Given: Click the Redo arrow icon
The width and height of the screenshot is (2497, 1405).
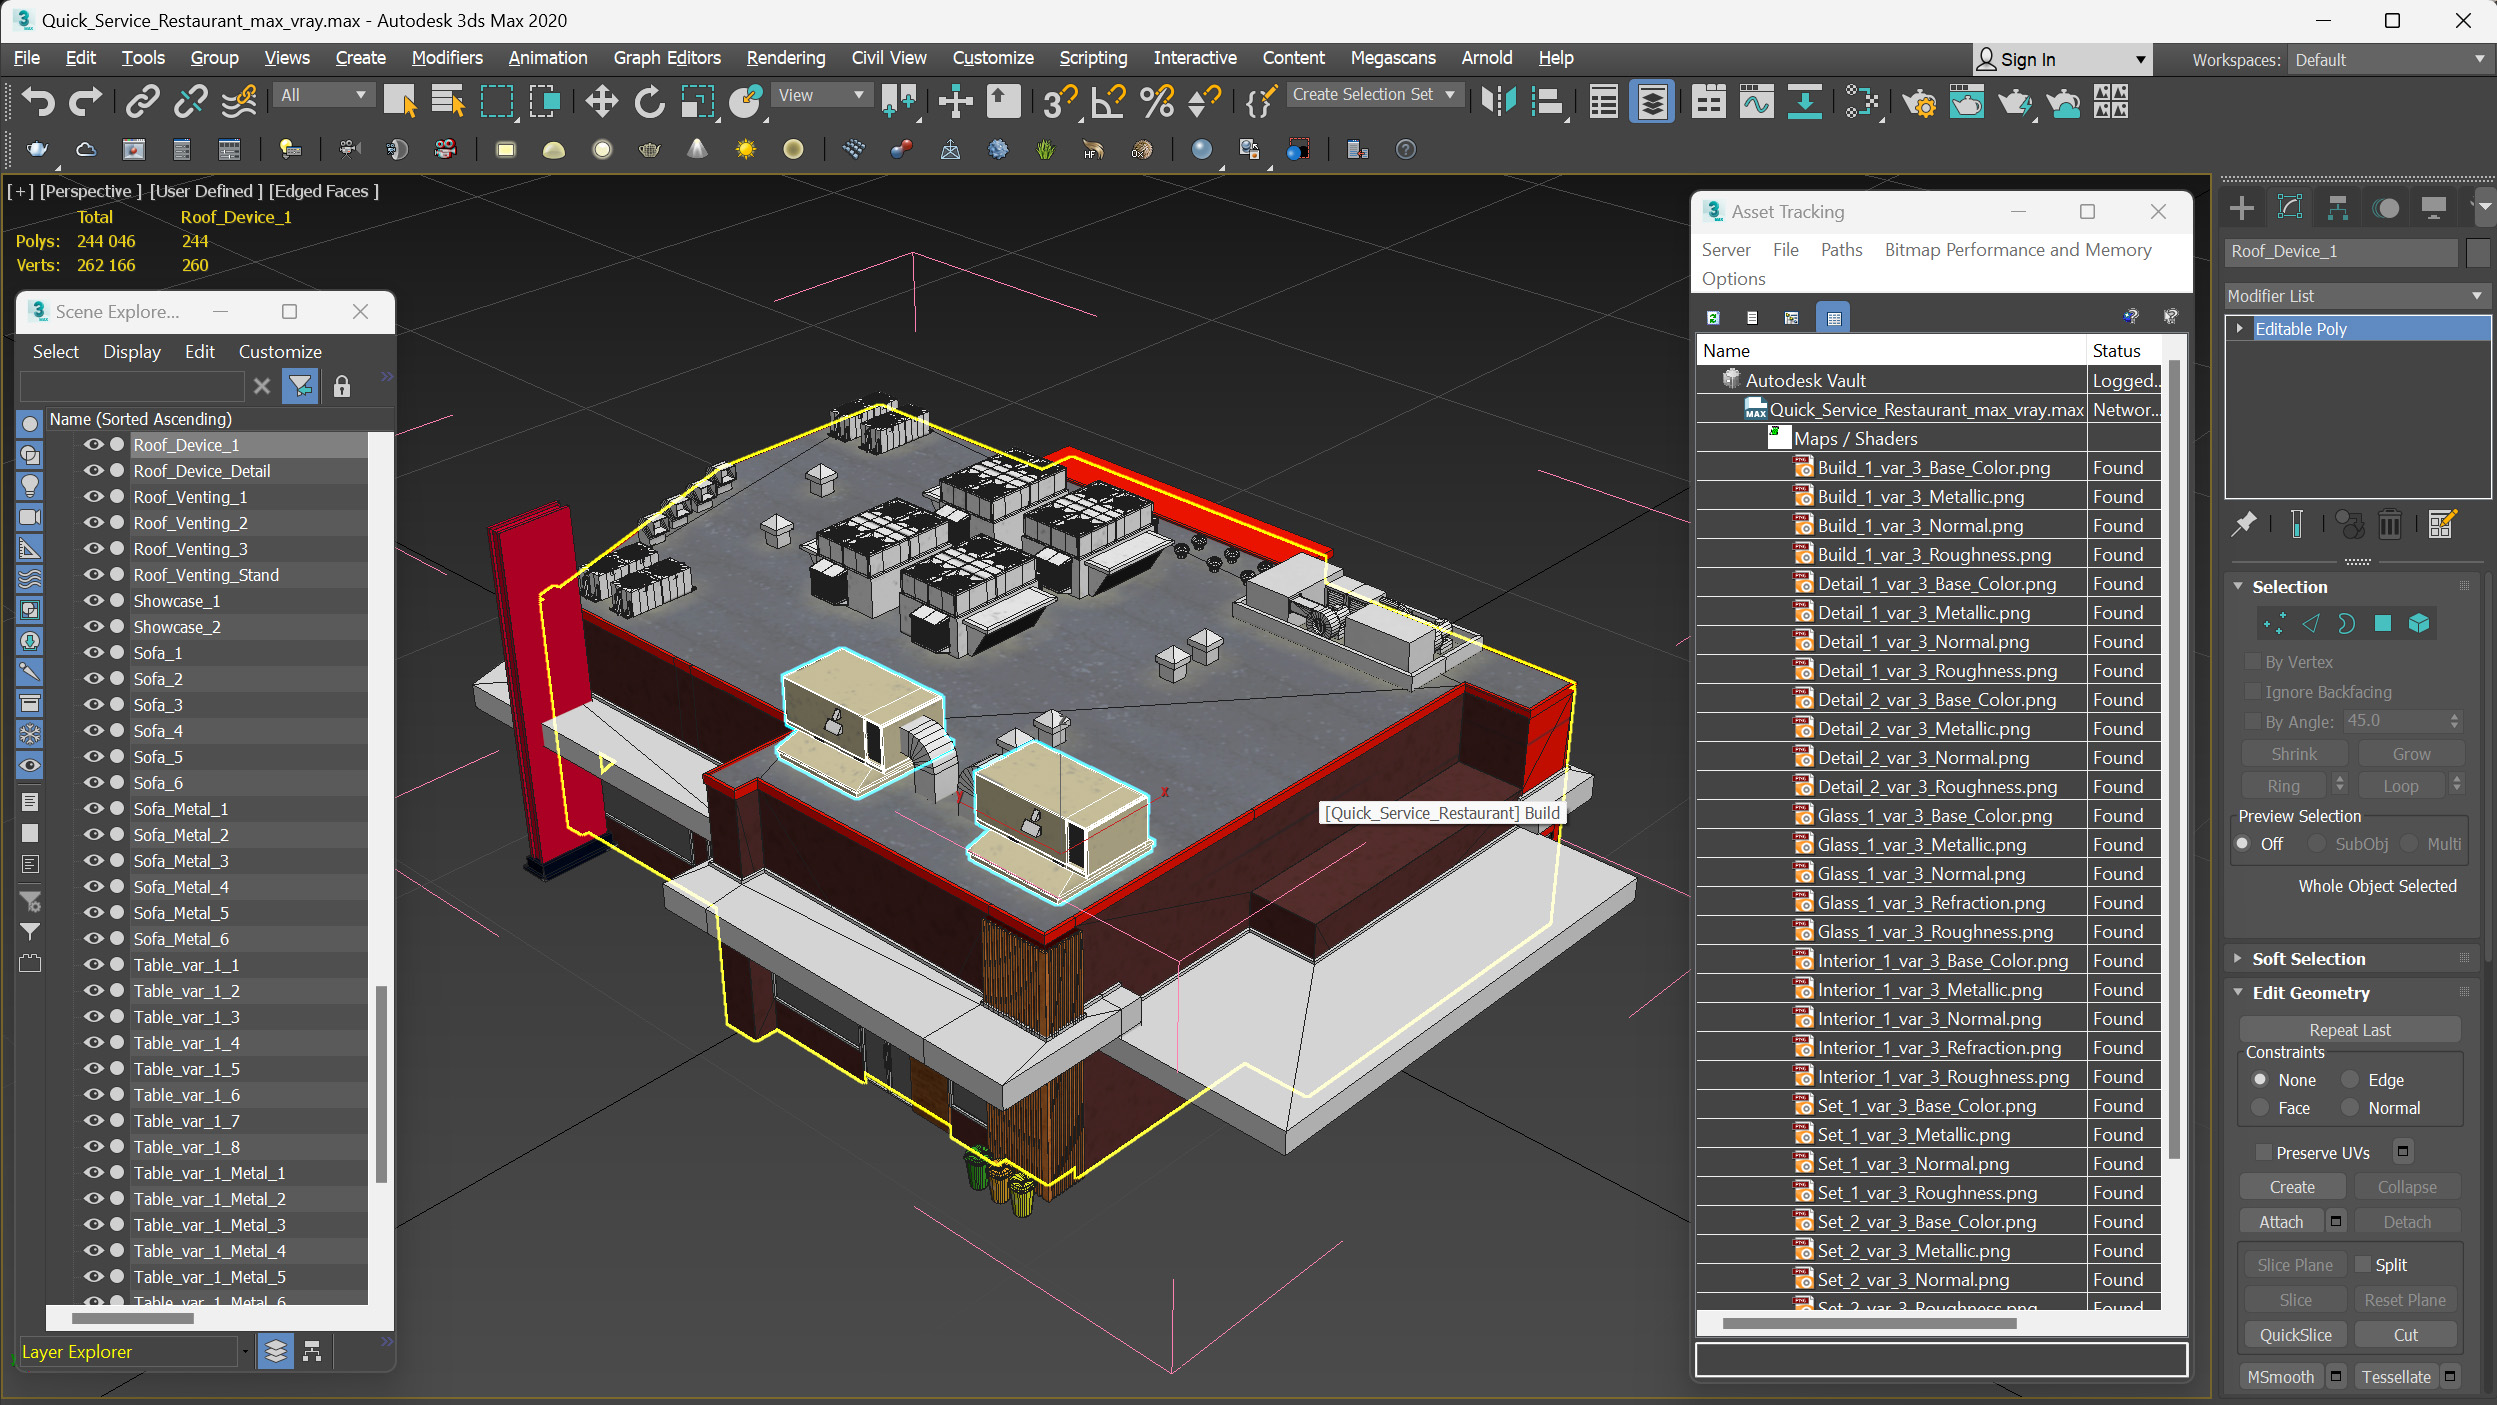Looking at the screenshot, I should (x=85, y=100).
